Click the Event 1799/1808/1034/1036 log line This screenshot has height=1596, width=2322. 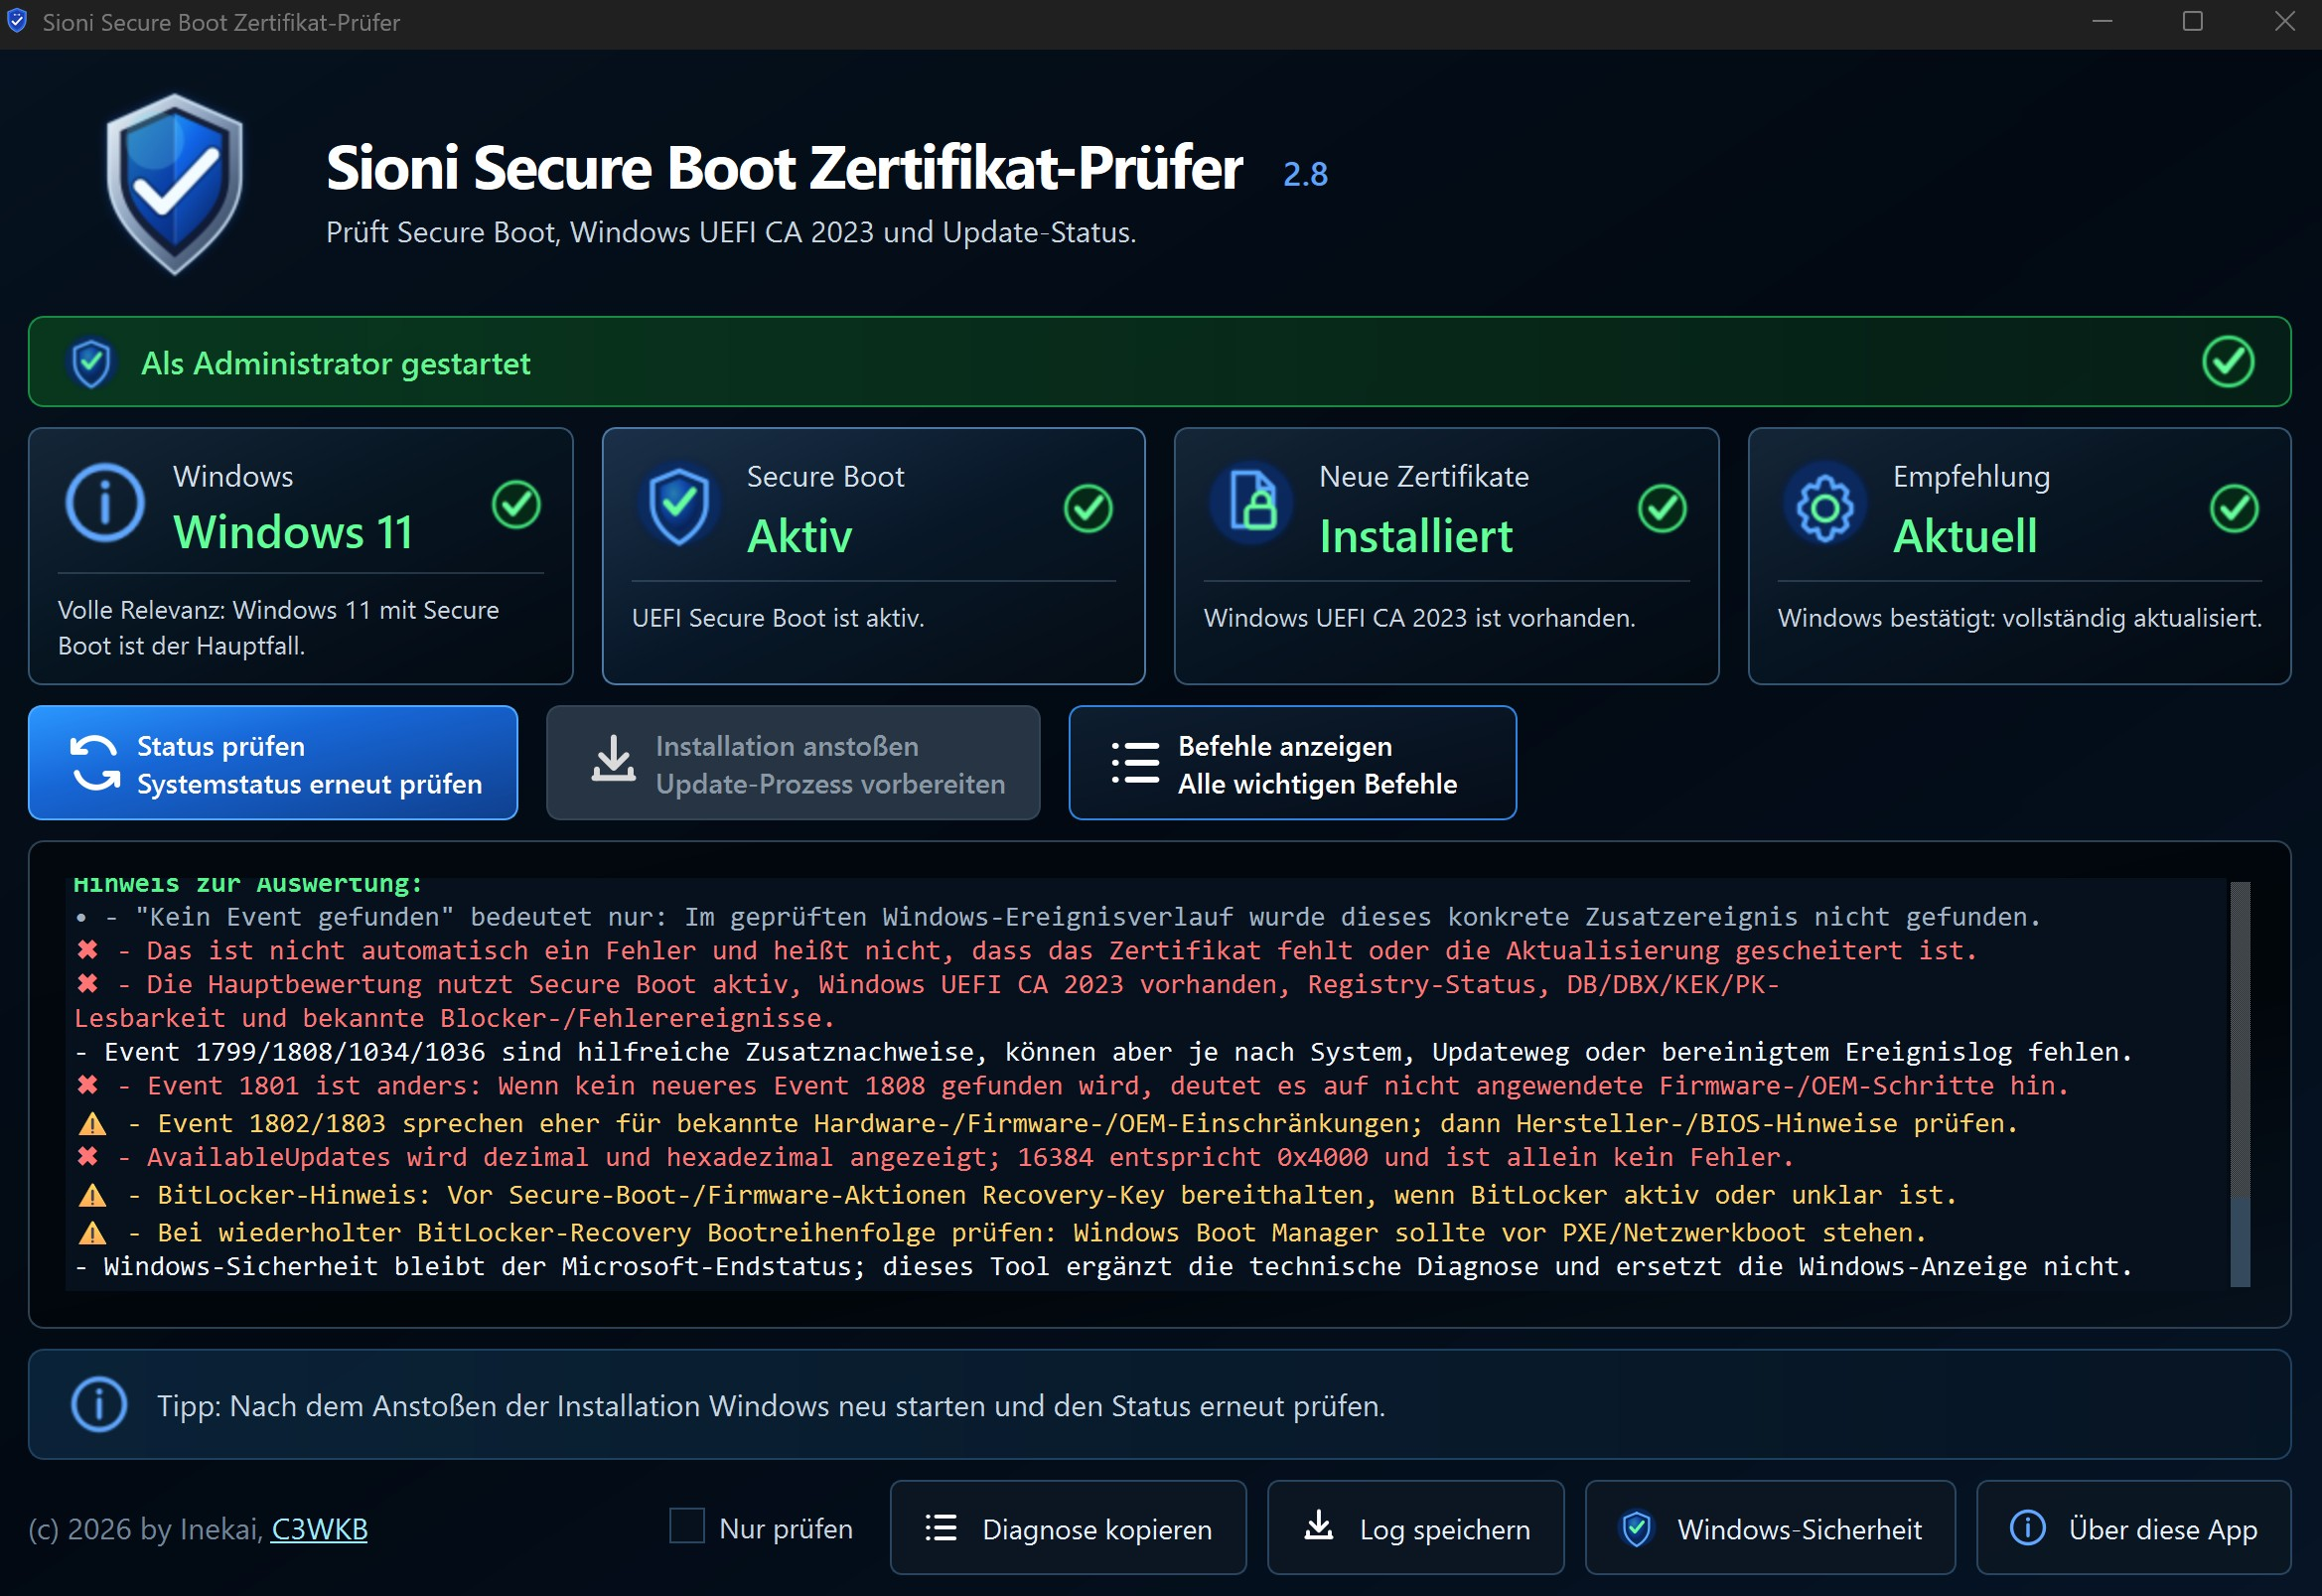pos(1103,1052)
